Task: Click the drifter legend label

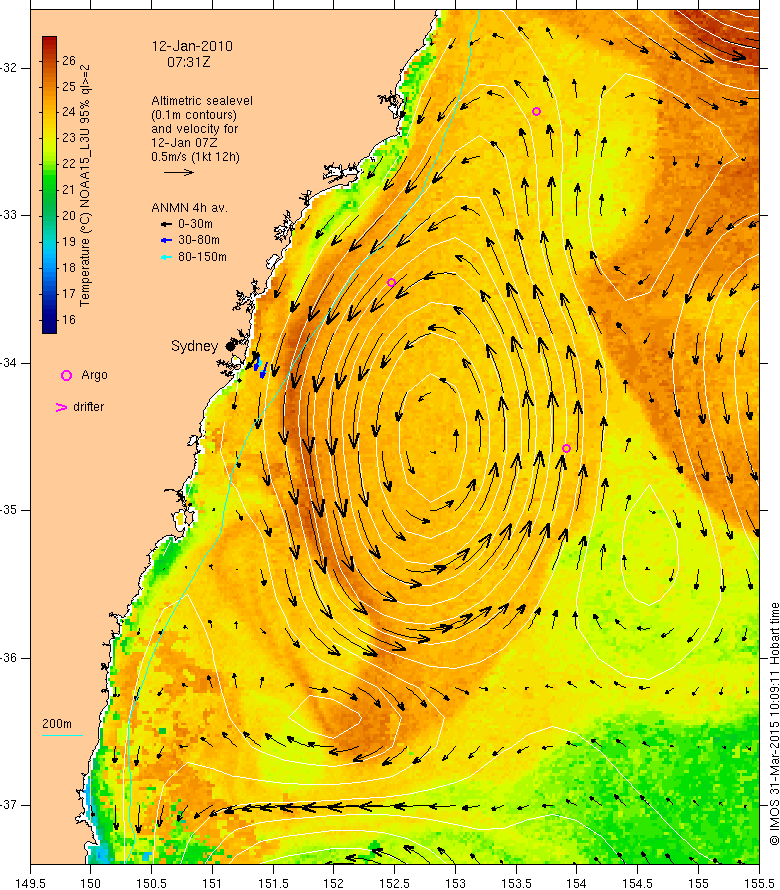Action: coord(89,407)
